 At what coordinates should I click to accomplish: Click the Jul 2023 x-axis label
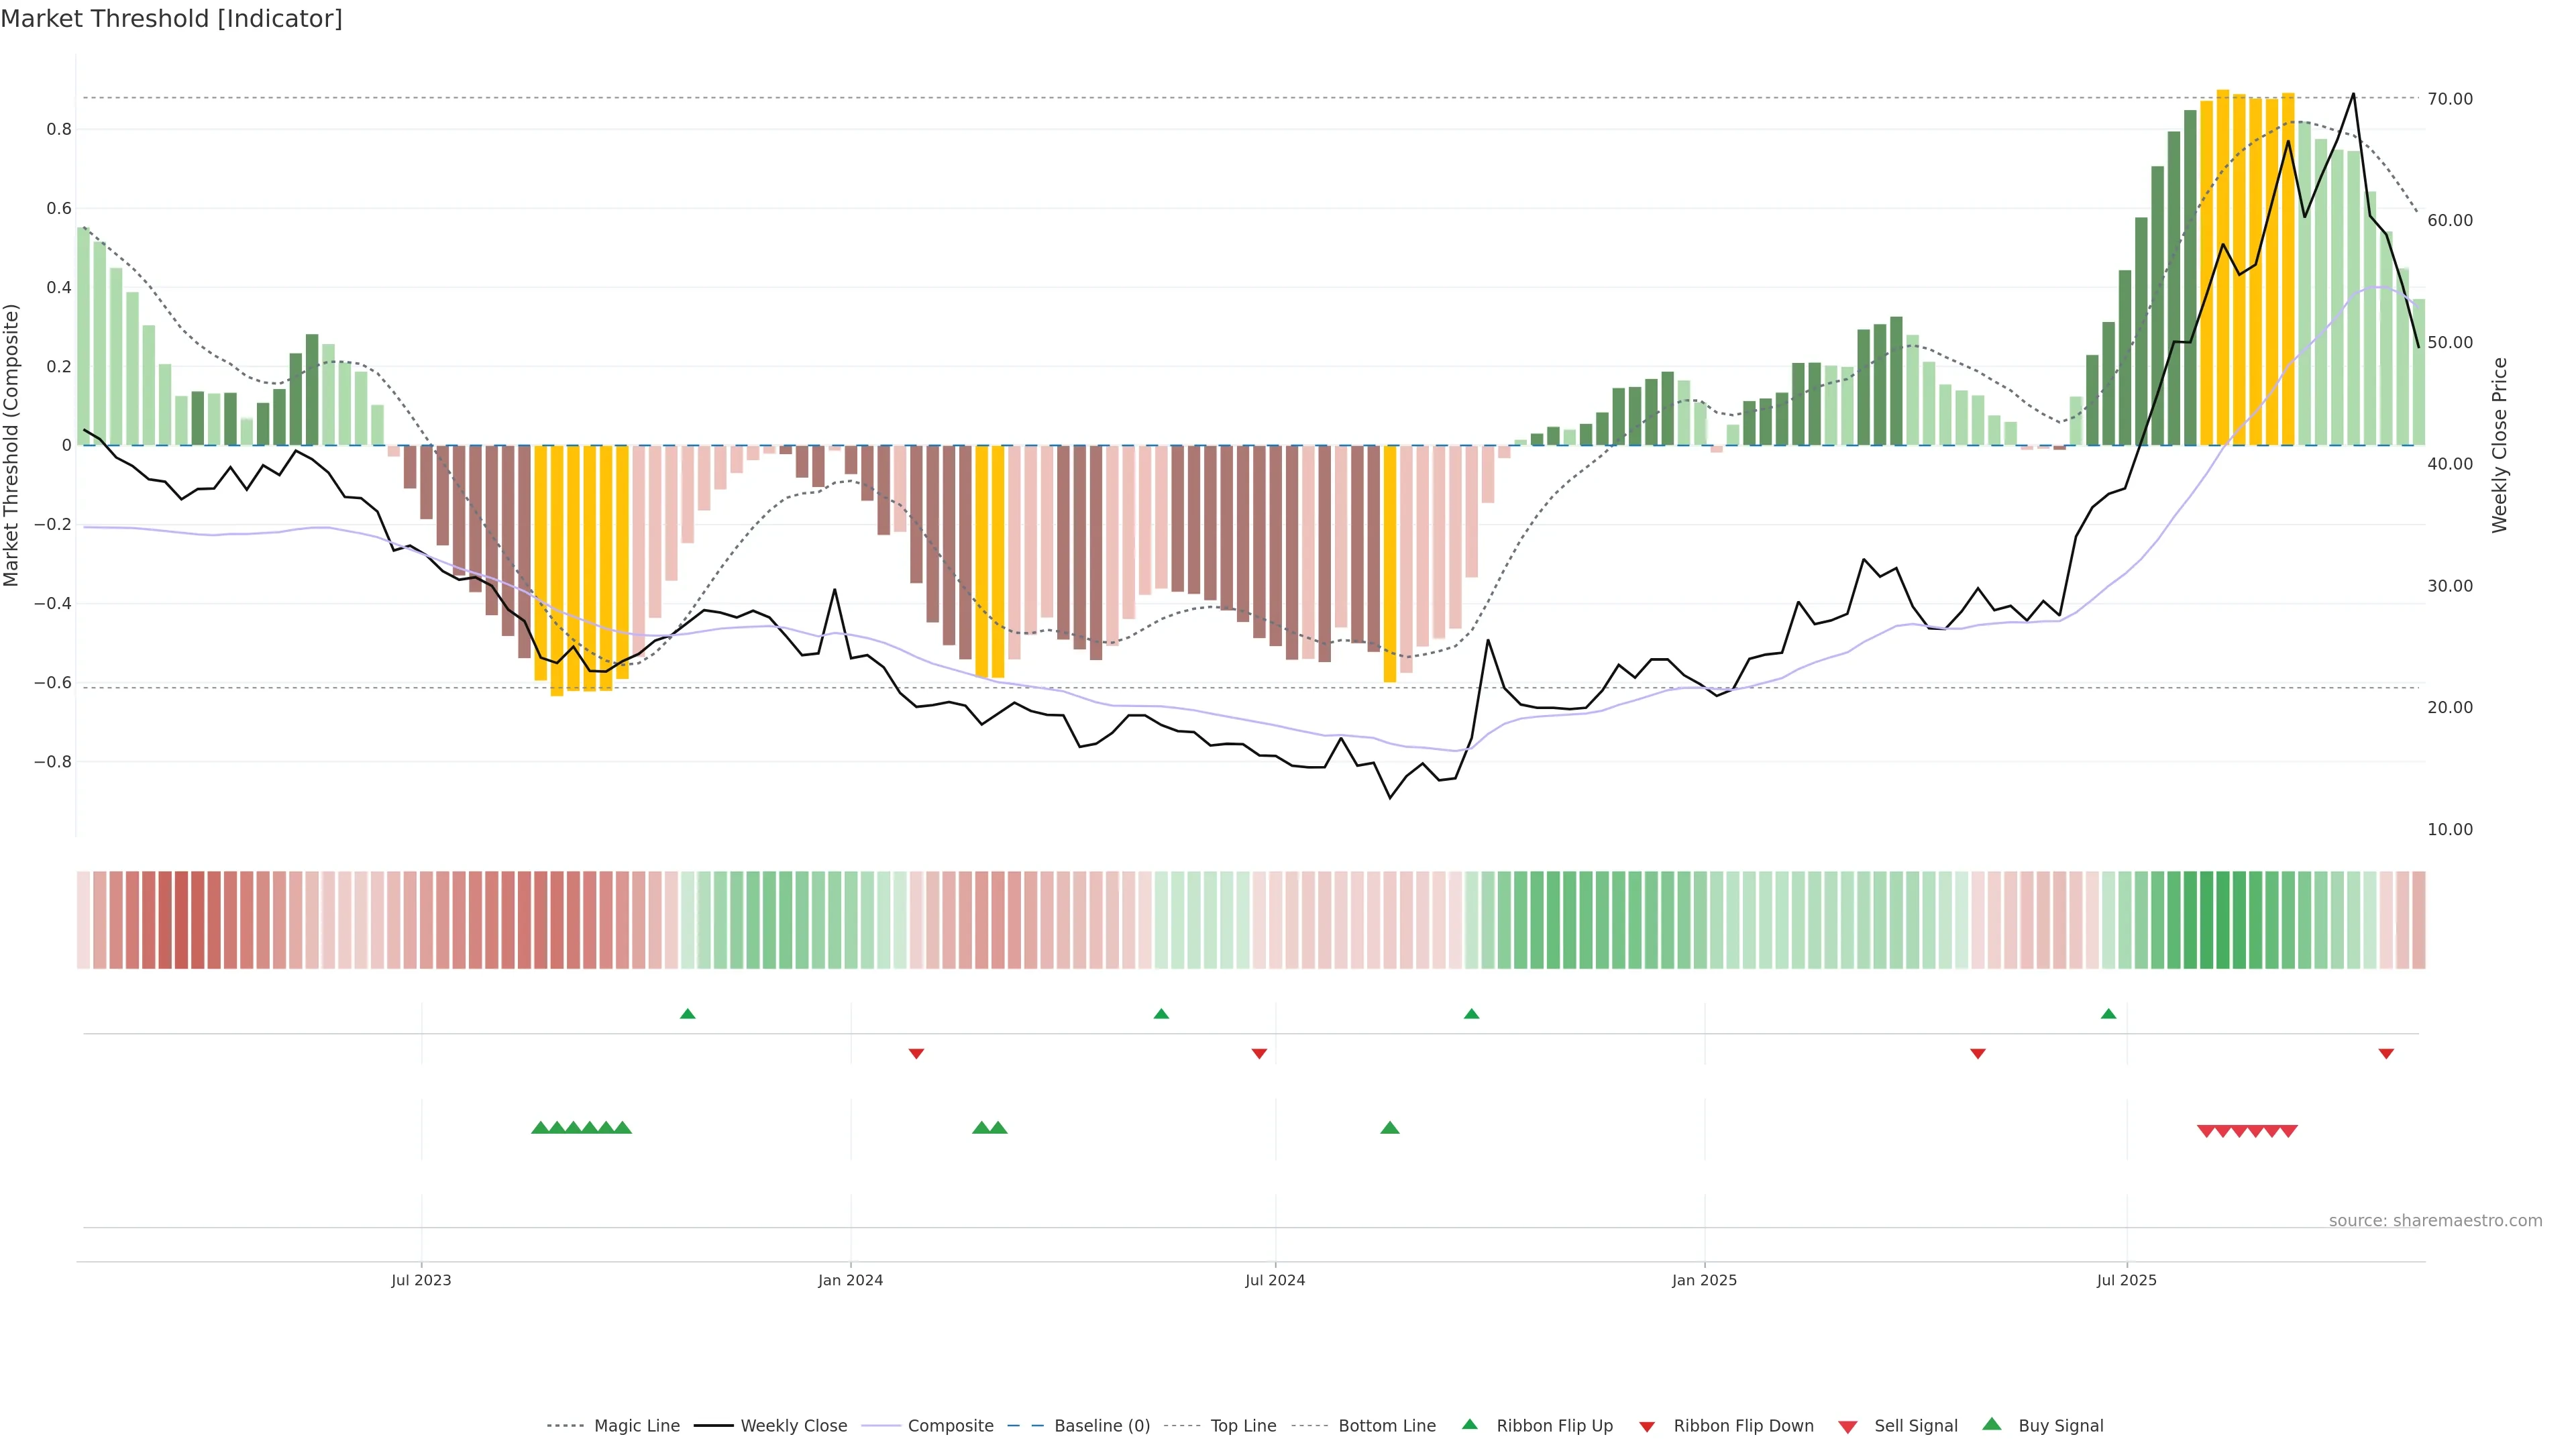(421, 1280)
